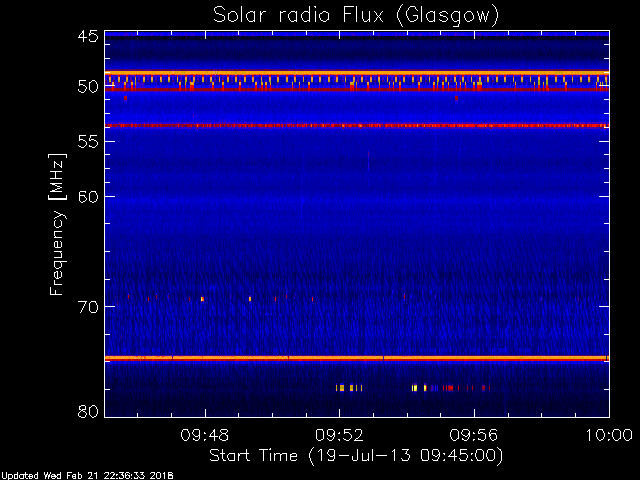Click the 10:00 time tick label
This screenshot has width=640, height=480.
pos(609,435)
